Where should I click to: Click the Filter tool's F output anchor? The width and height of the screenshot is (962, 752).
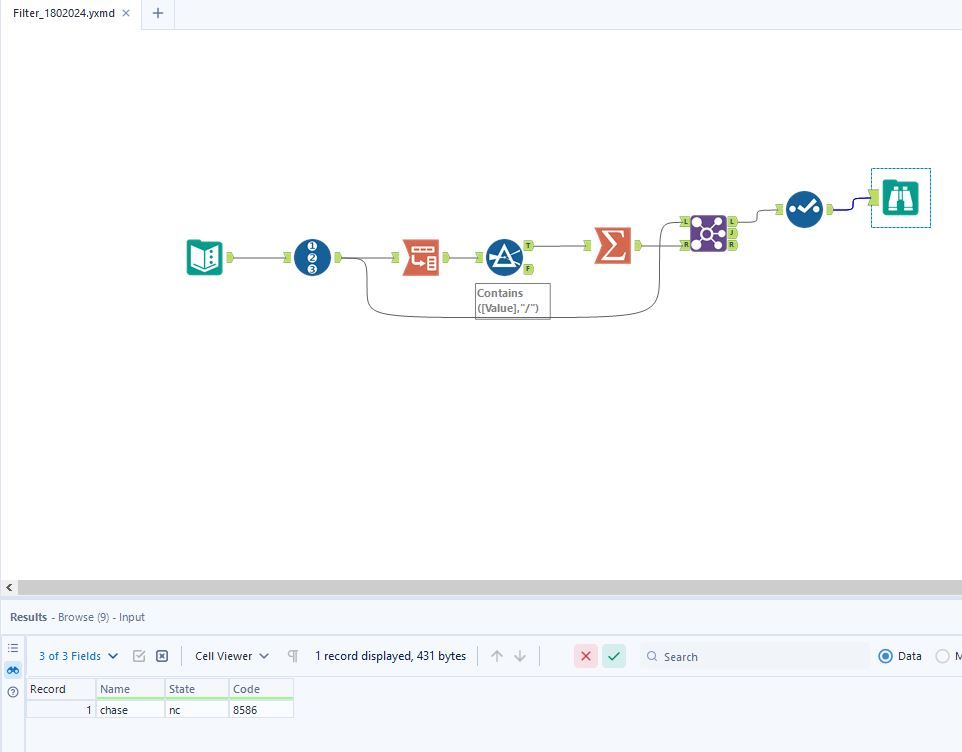point(528,269)
